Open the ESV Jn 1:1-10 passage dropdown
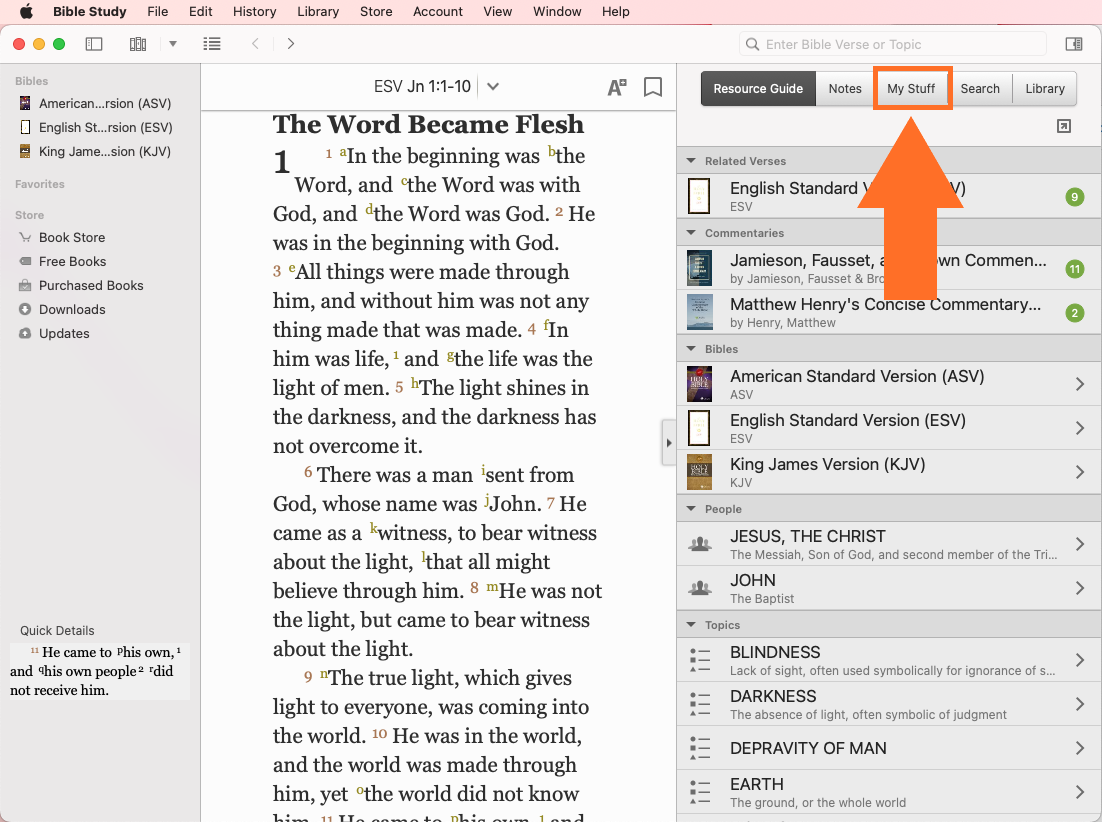 click(x=492, y=87)
